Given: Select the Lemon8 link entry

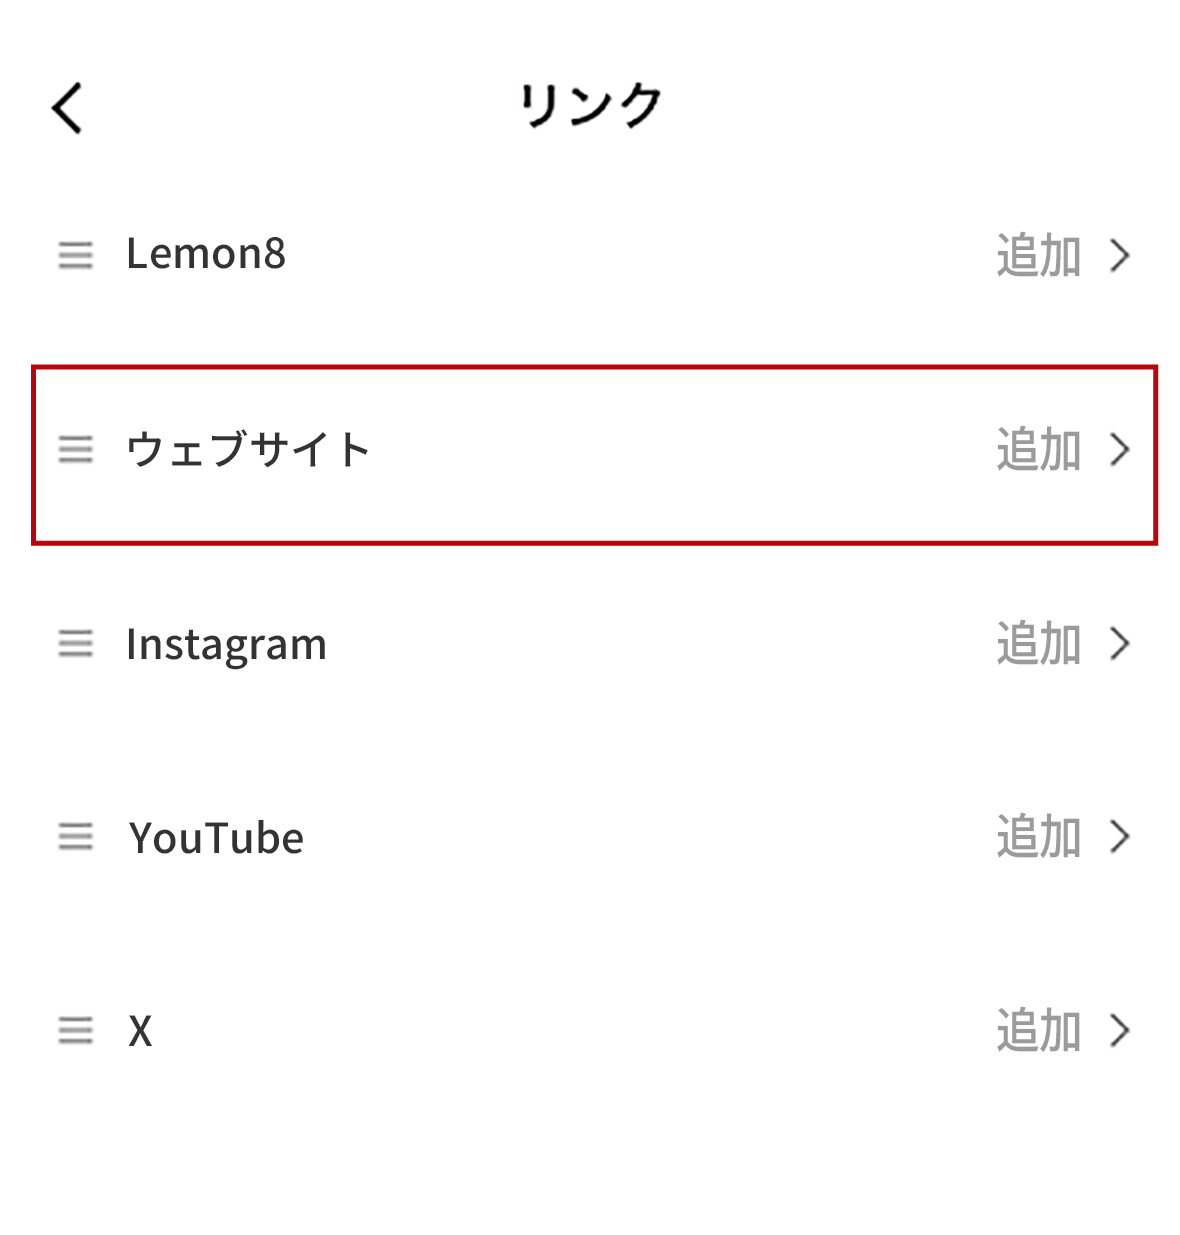Looking at the screenshot, I should tap(206, 254).
